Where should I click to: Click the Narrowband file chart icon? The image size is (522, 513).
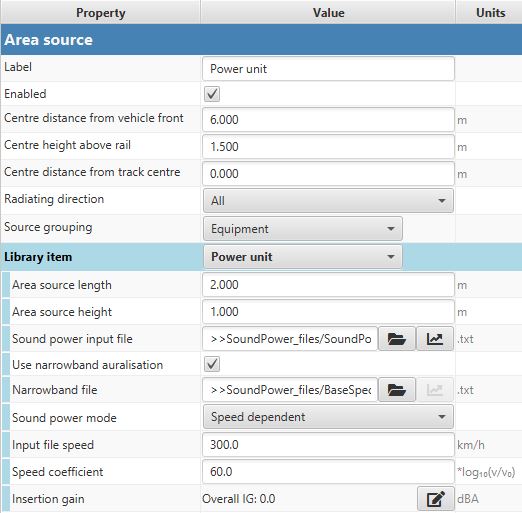click(435, 389)
